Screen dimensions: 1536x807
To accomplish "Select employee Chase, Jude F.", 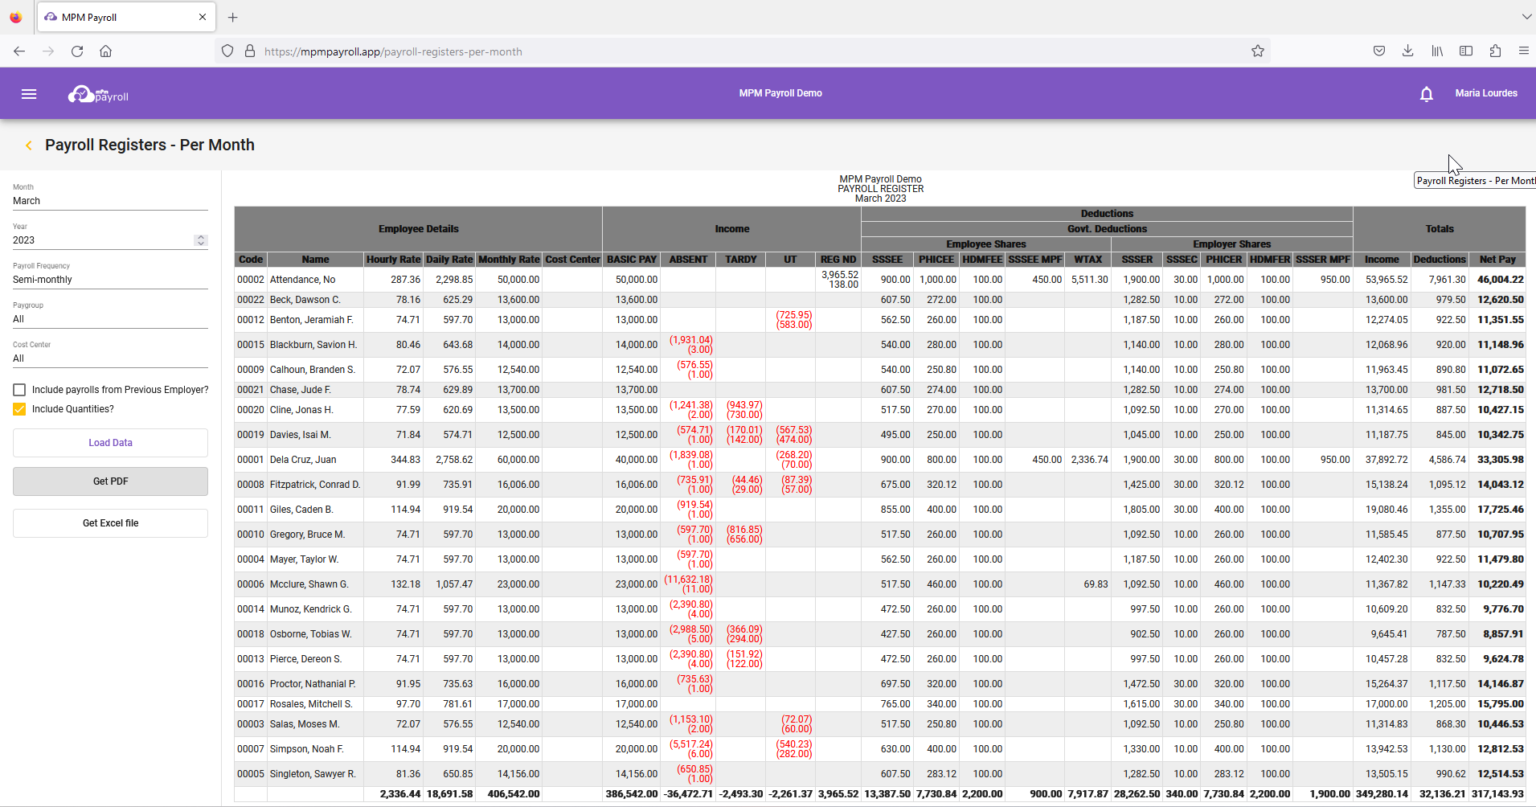I will tap(880, 390).
